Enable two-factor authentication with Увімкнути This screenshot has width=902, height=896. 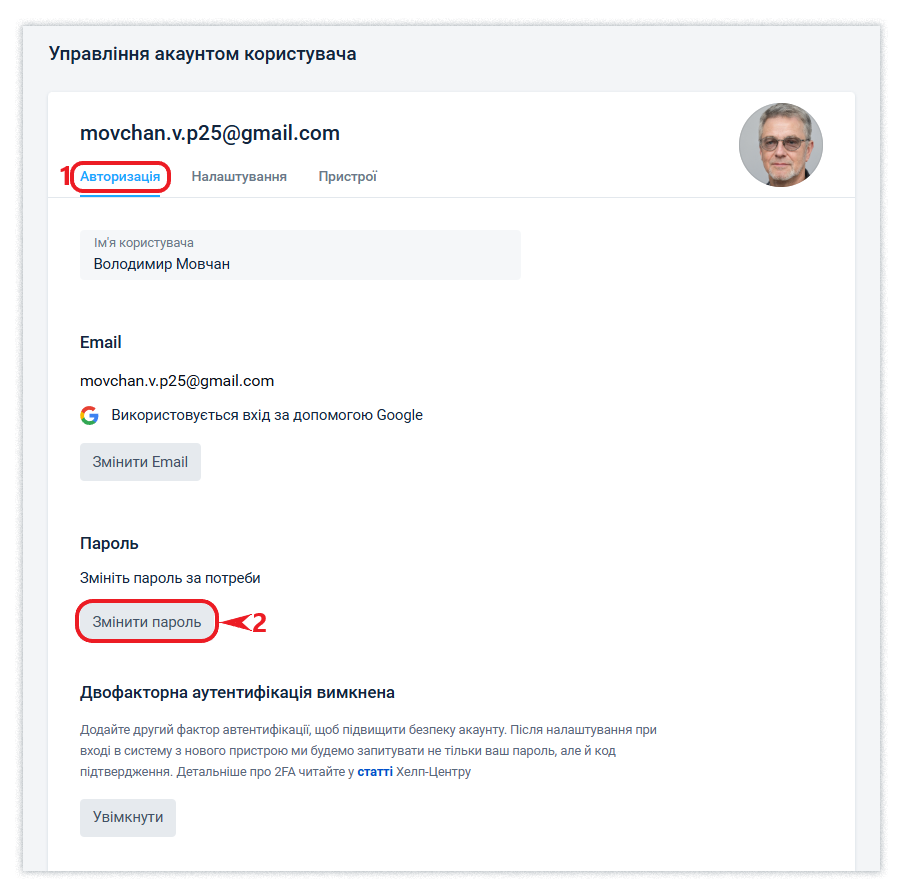click(x=128, y=817)
